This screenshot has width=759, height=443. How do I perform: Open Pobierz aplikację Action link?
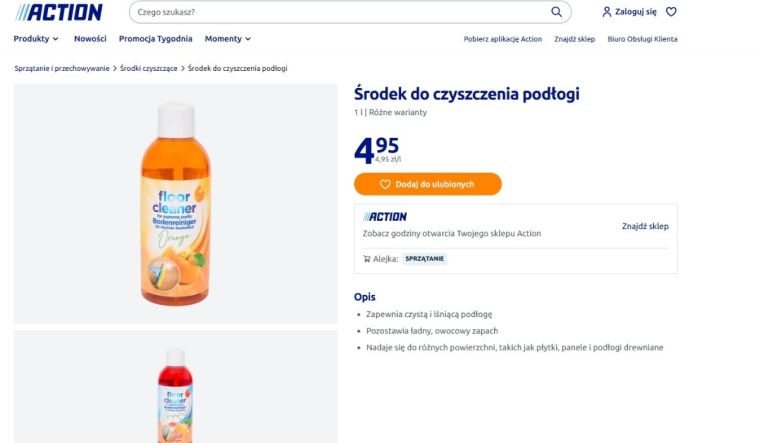pos(503,39)
